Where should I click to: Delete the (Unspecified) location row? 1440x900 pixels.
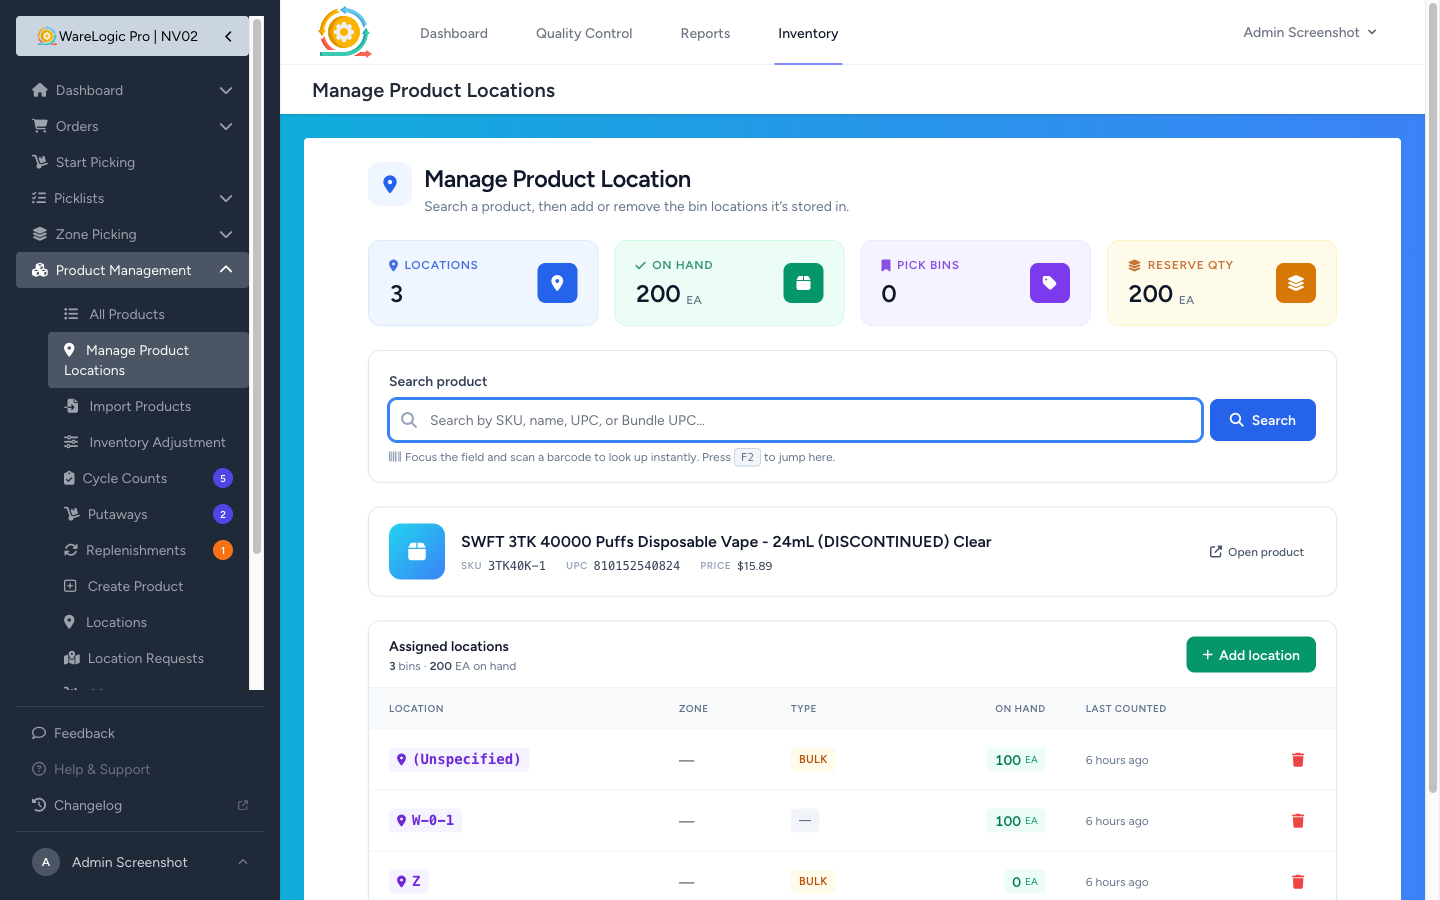pos(1298,760)
